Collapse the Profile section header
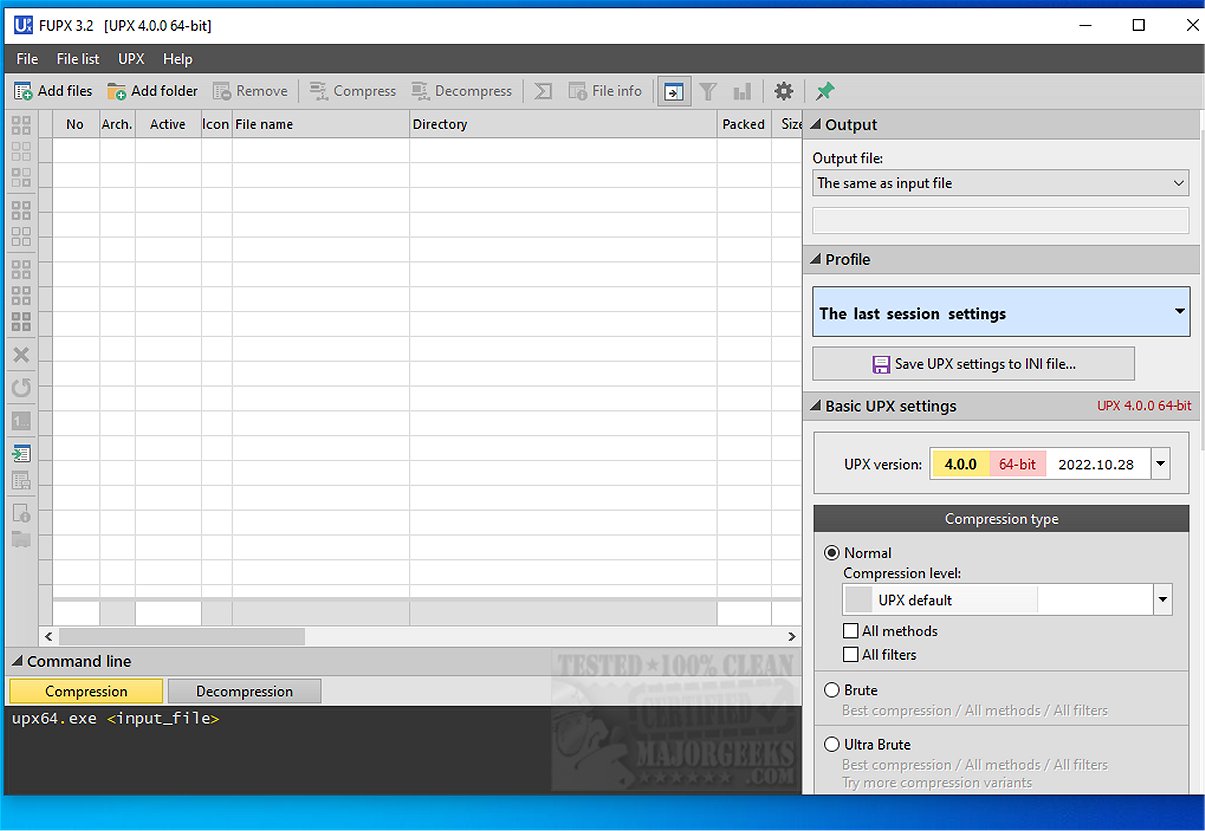Viewport: 1205px width, 831px height. point(1001,259)
